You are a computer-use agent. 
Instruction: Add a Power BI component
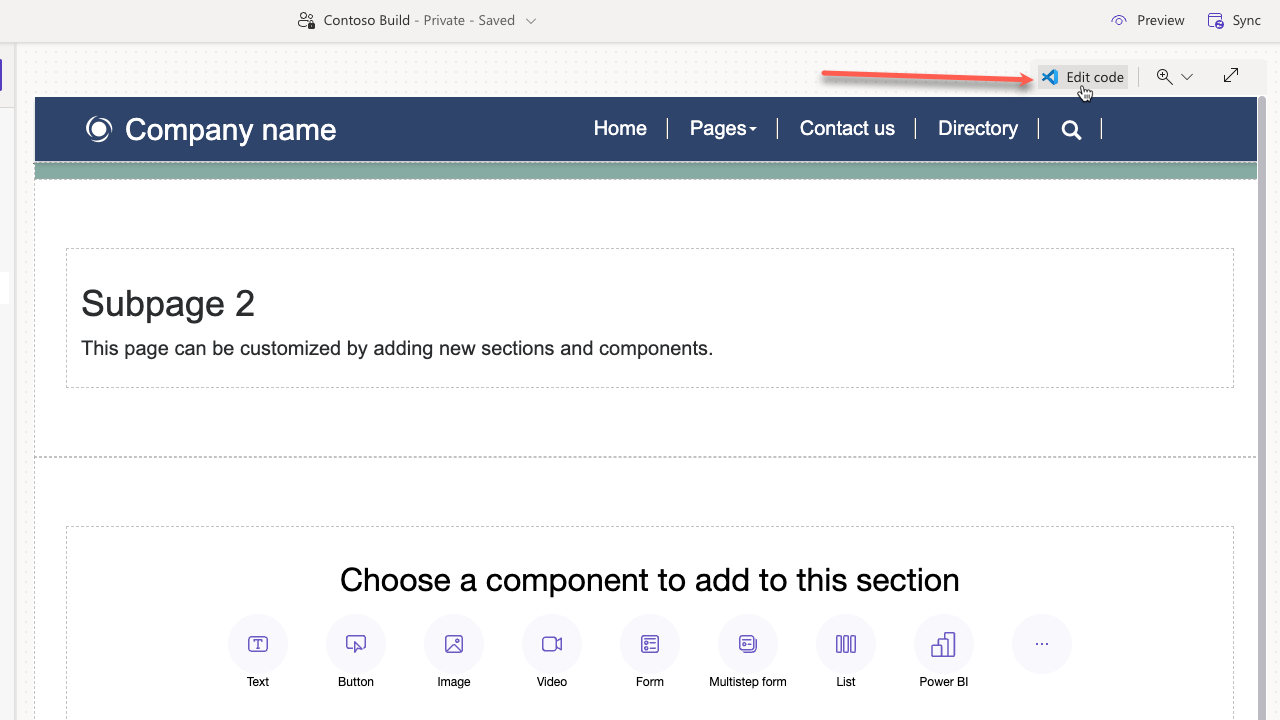point(943,644)
